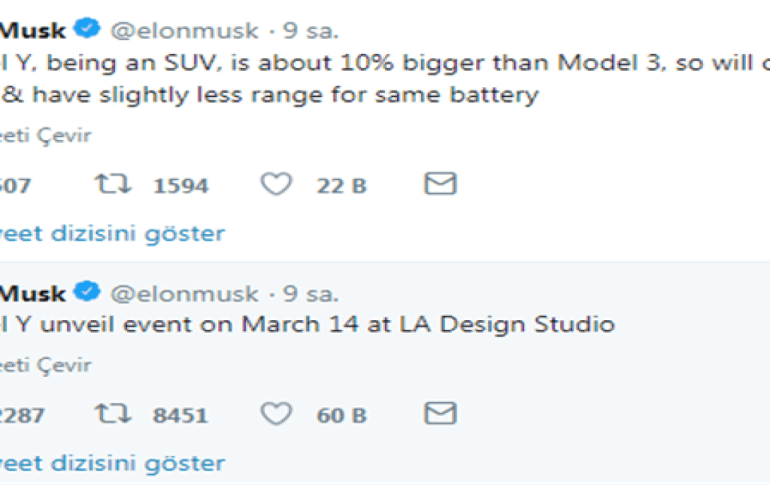This screenshot has width=770, height=485.
Task: Show tweet thread under the 8451 retweets tweet
Action: (111, 463)
